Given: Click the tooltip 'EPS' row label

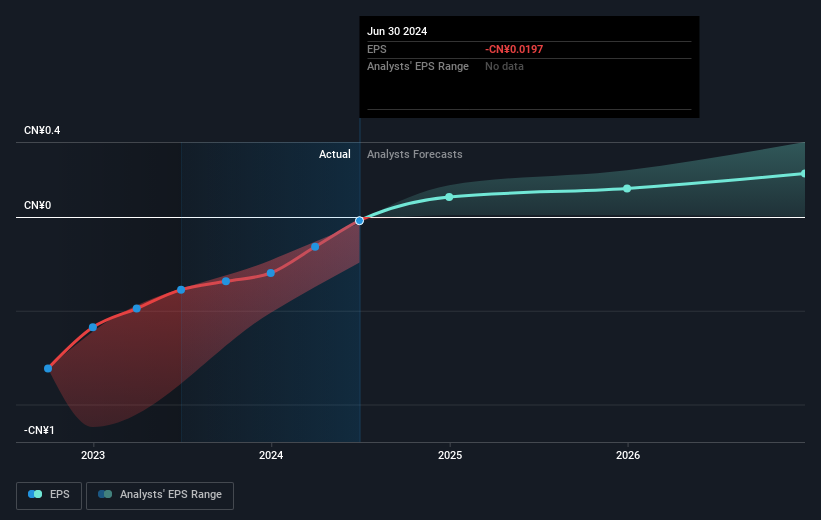Looking at the screenshot, I should [376, 49].
